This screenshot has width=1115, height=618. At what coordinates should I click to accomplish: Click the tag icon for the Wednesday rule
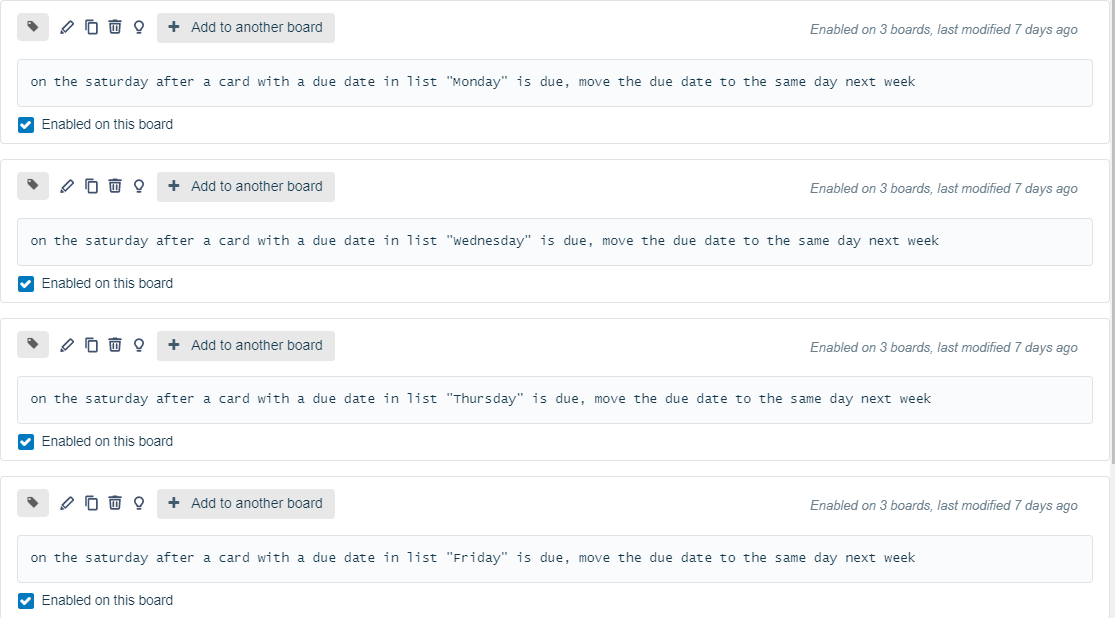(33, 186)
